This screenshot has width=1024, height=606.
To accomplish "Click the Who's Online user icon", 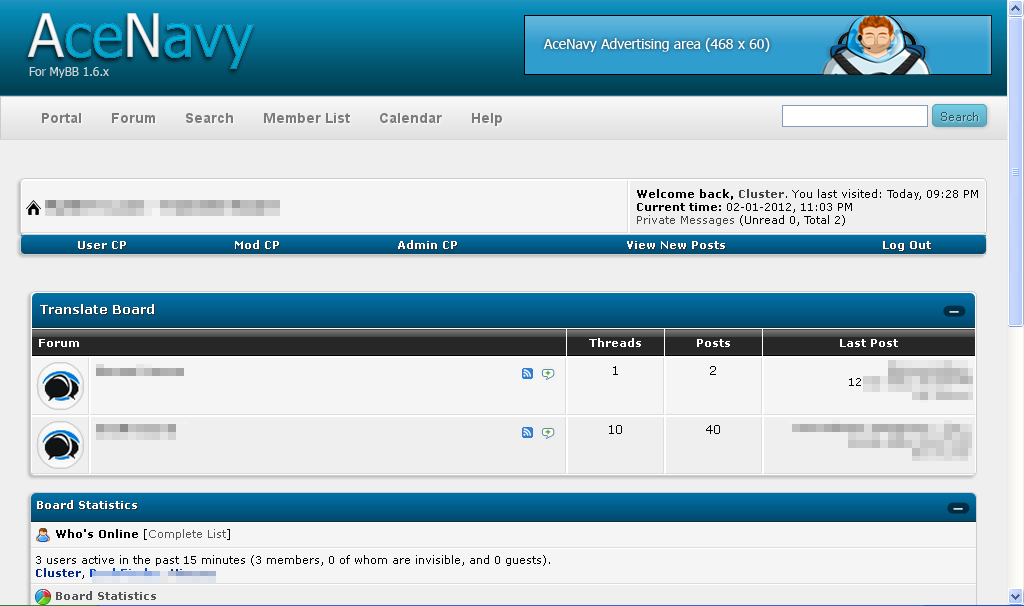I will [x=43, y=534].
